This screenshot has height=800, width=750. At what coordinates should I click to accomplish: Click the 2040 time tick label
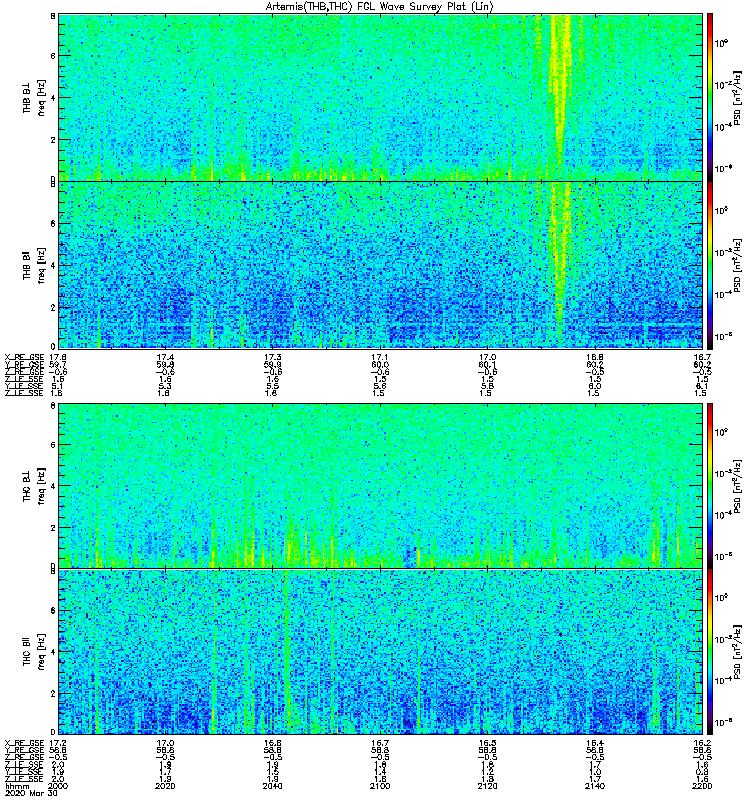(272, 786)
